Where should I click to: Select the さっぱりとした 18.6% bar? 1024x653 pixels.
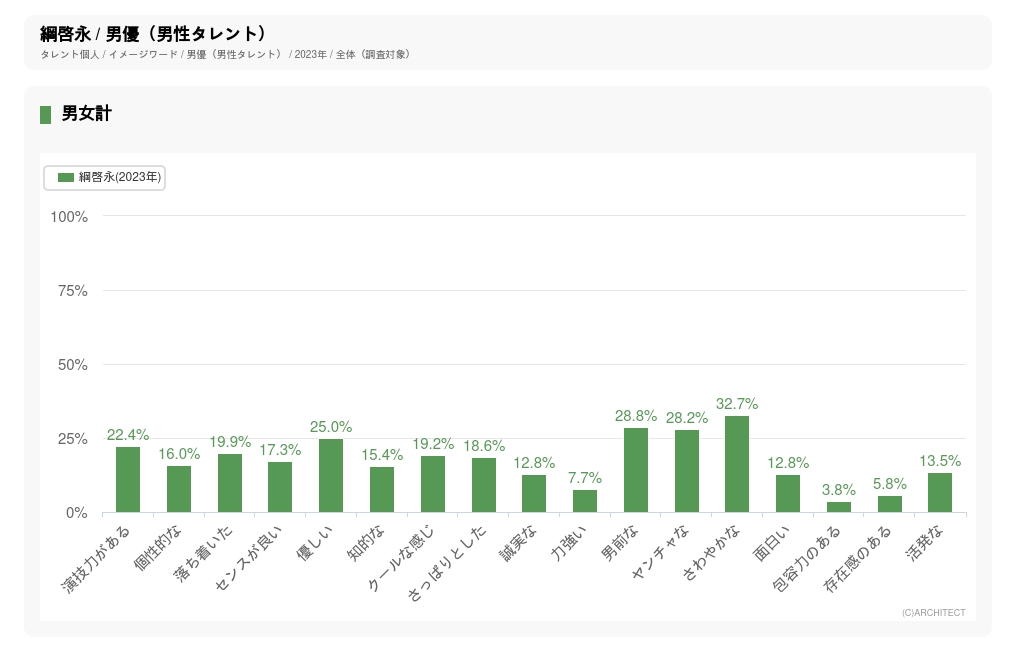(484, 485)
